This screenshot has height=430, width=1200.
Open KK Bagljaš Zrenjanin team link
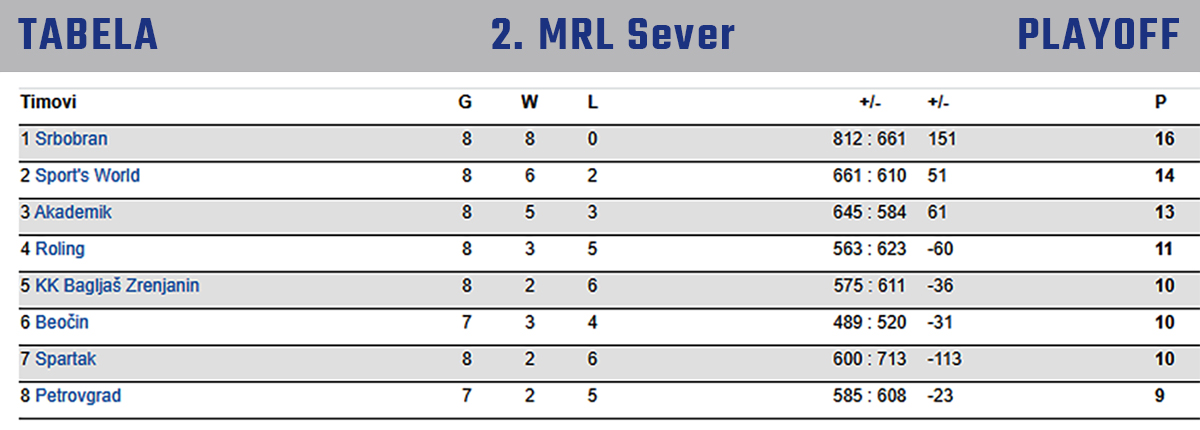click(x=117, y=286)
